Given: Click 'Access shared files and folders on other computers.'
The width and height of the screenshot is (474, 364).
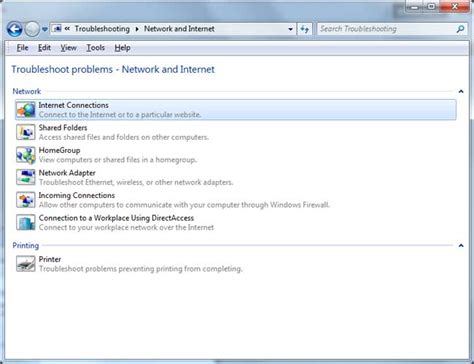Looking at the screenshot, I should pos(124,137).
